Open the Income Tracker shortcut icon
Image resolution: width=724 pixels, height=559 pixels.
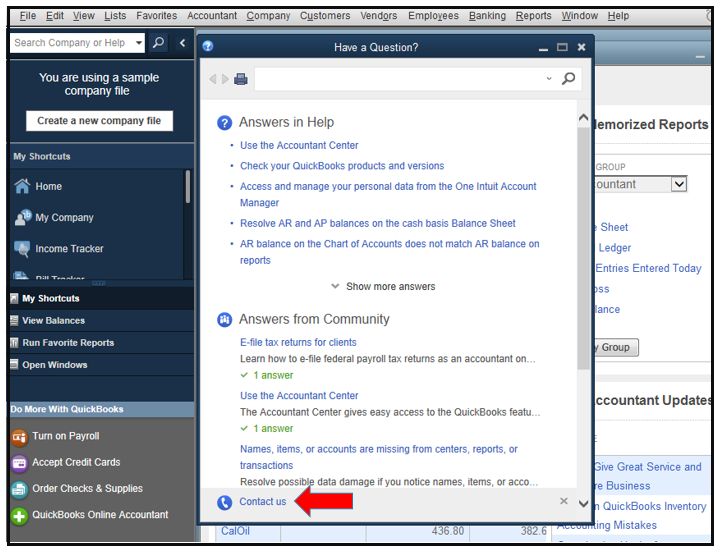[22, 248]
